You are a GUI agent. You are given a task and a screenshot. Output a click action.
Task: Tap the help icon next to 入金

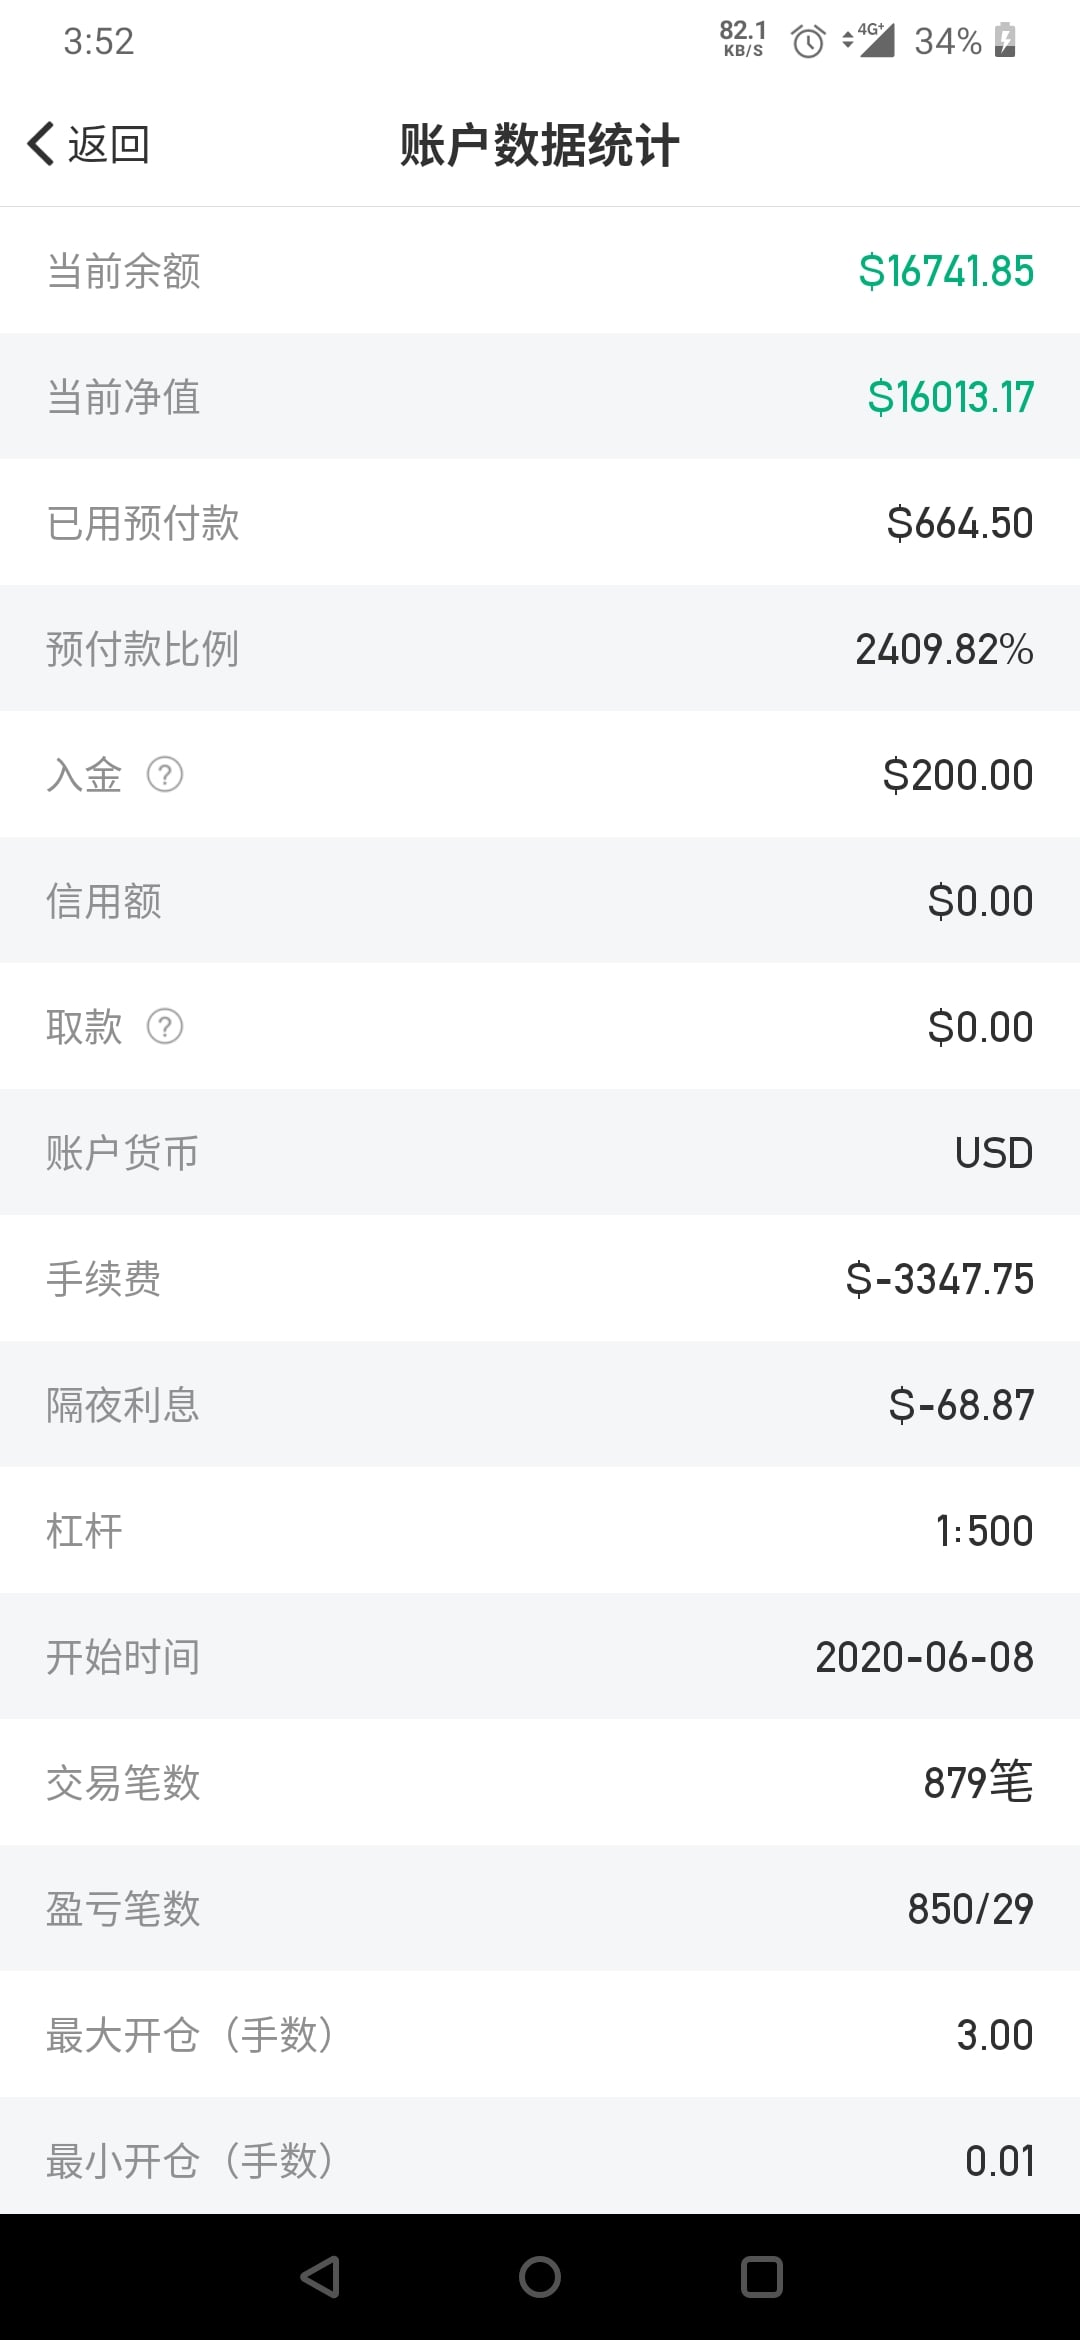[165, 774]
